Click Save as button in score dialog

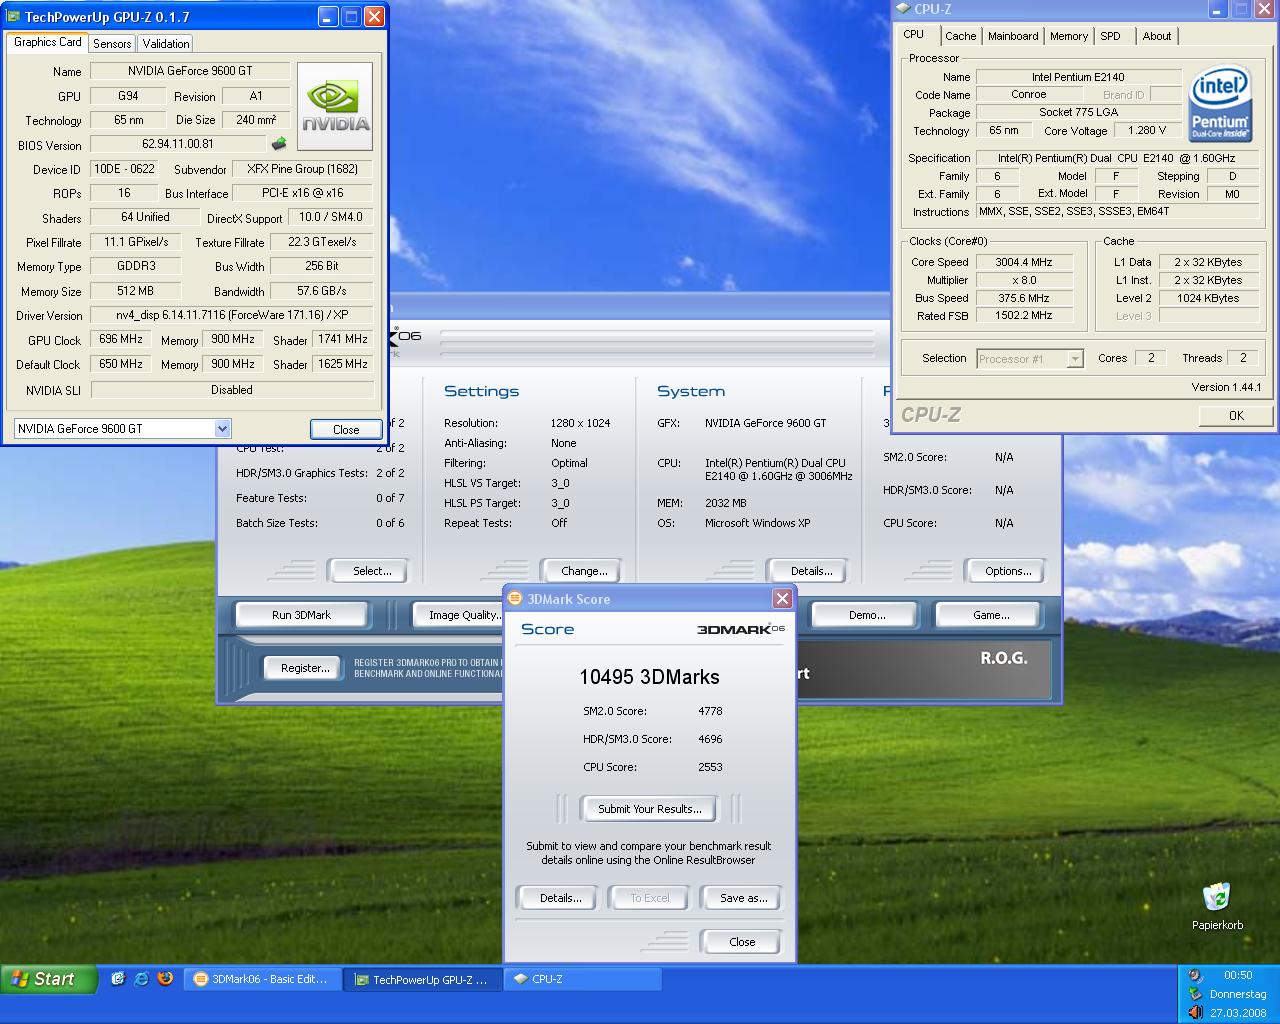pos(743,898)
